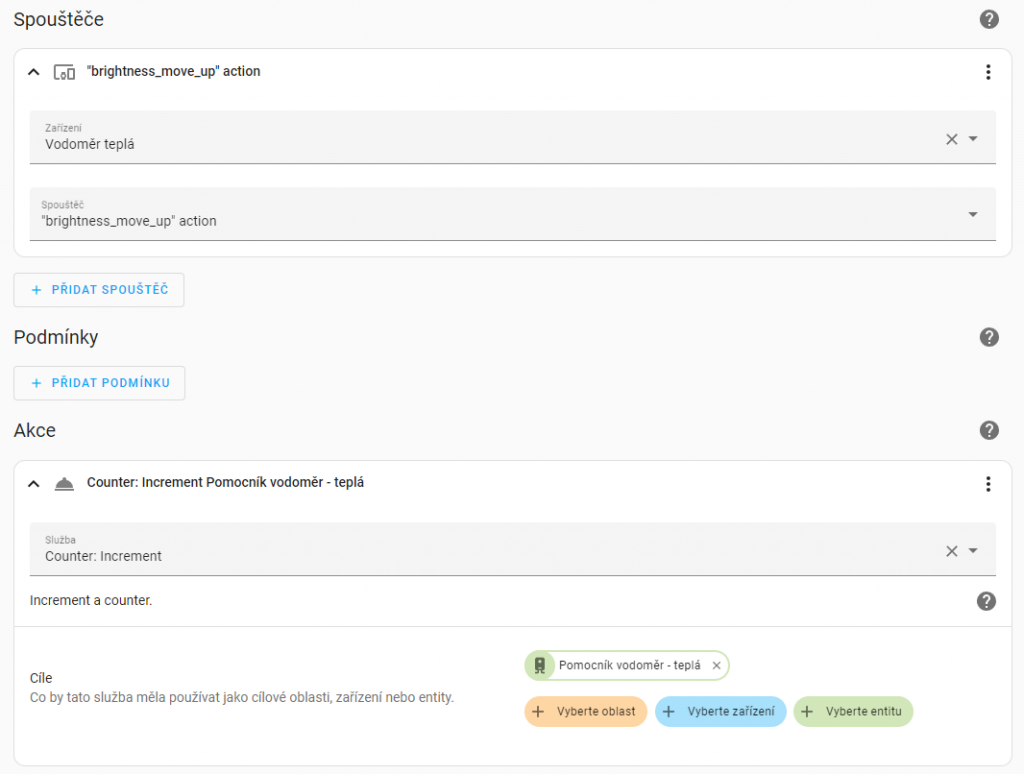
Task: Click the Cíle targets label
Action: coord(41,678)
